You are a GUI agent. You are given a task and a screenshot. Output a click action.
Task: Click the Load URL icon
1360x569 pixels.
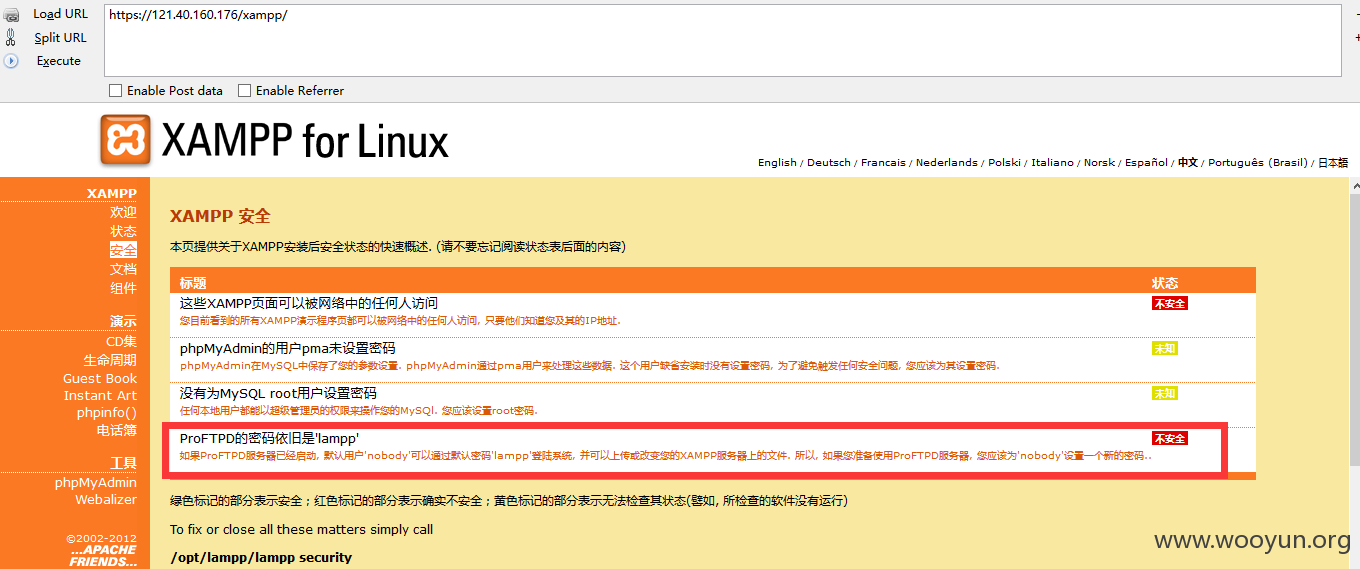tap(11, 14)
